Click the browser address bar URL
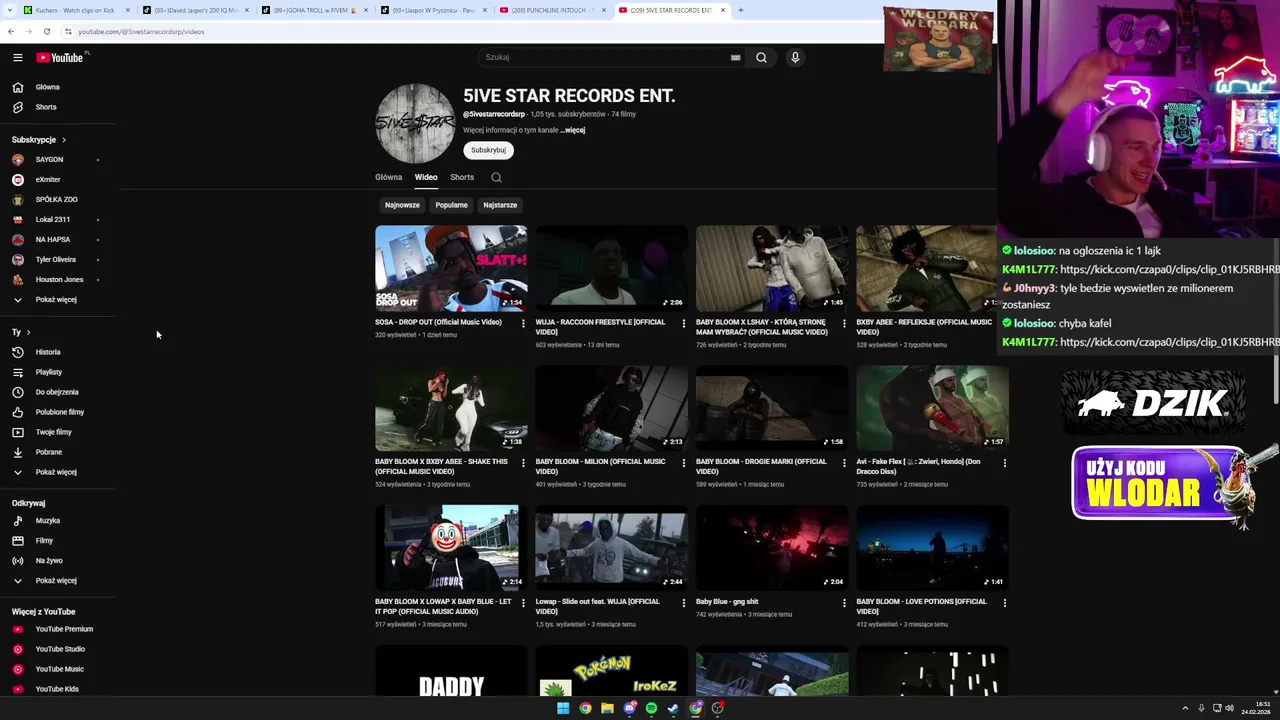Screen dimensions: 1280x720 [x=141, y=31]
